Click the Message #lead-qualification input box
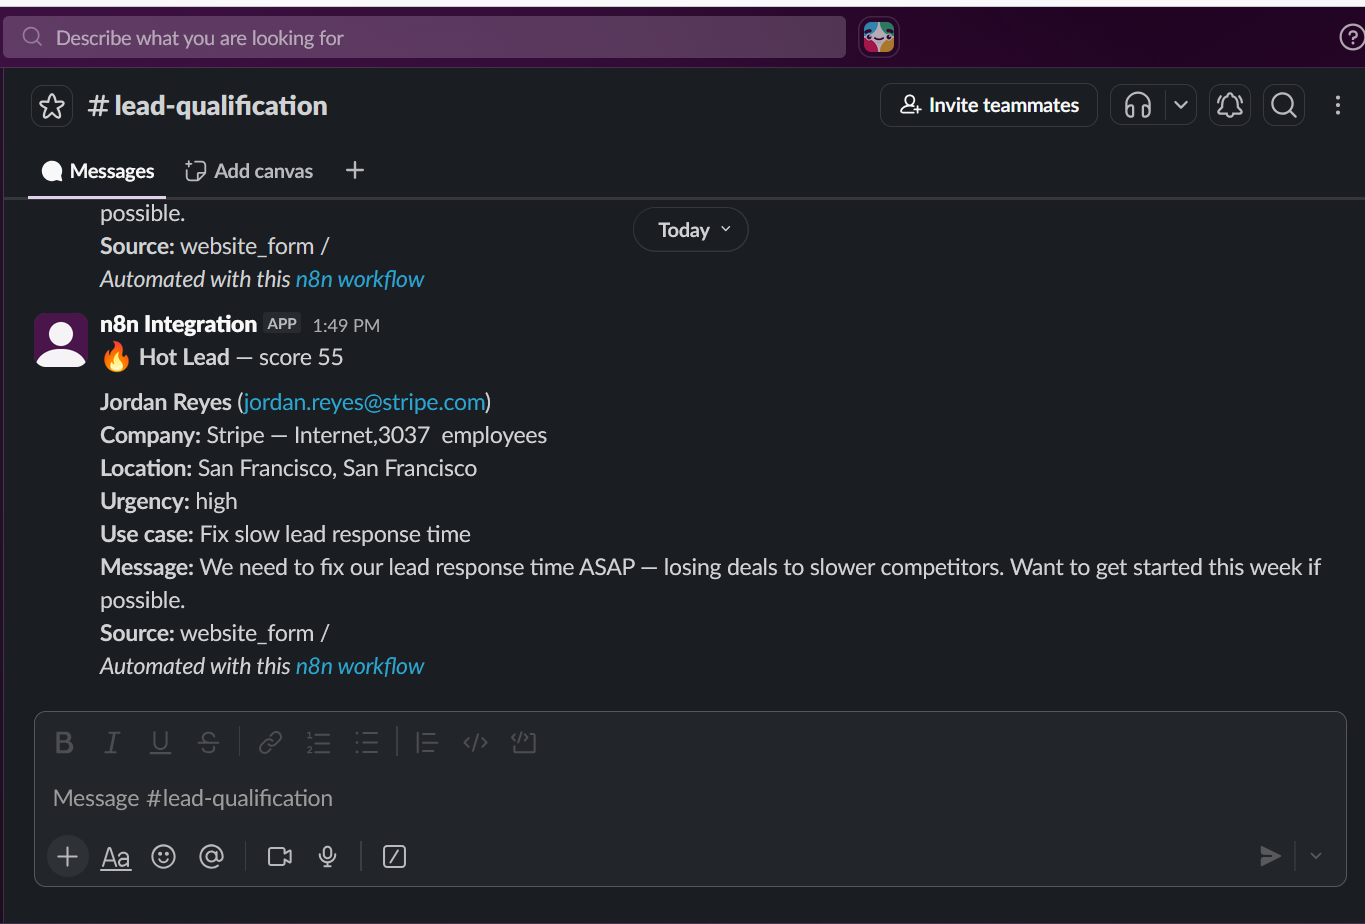This screenshot has height=924, width=1365. coord(690,798)
